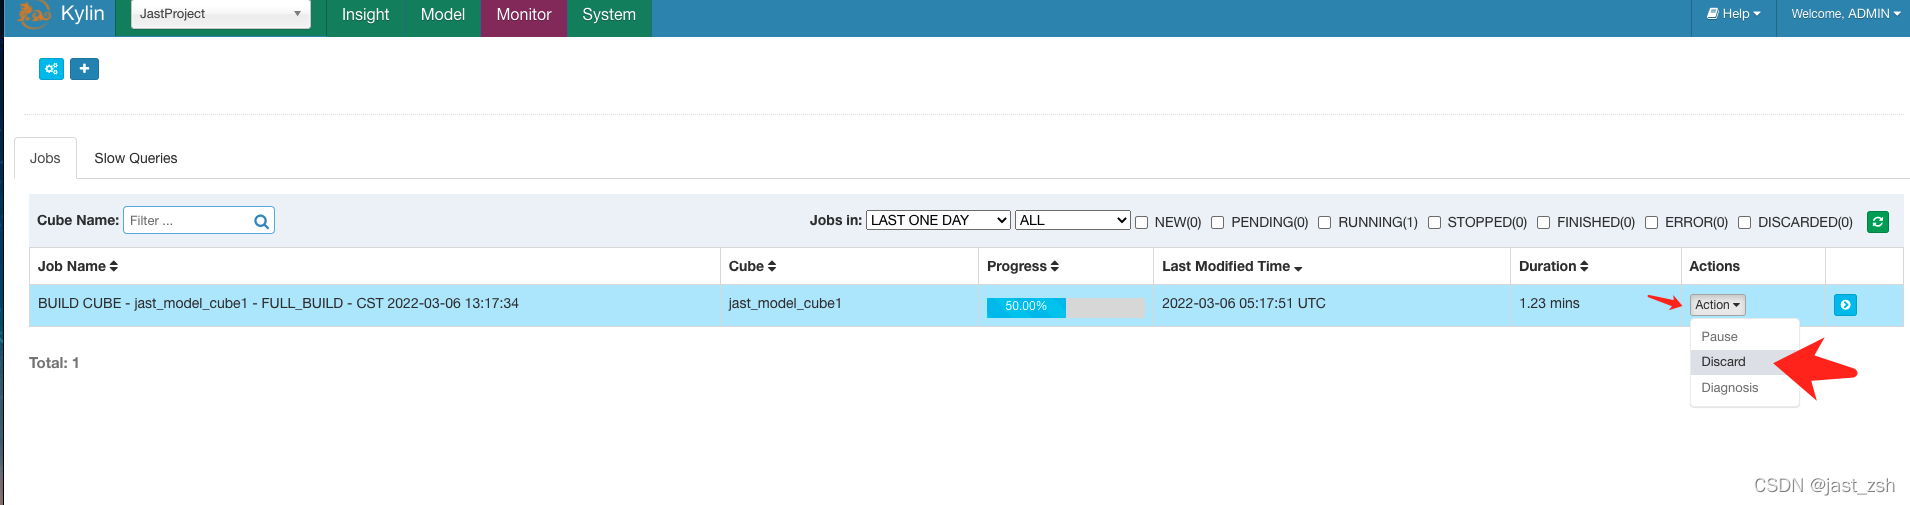Viewport: 1910px width, 505px height.
Task: Open the ALL job type dropdown
Action: point(1073,220)
